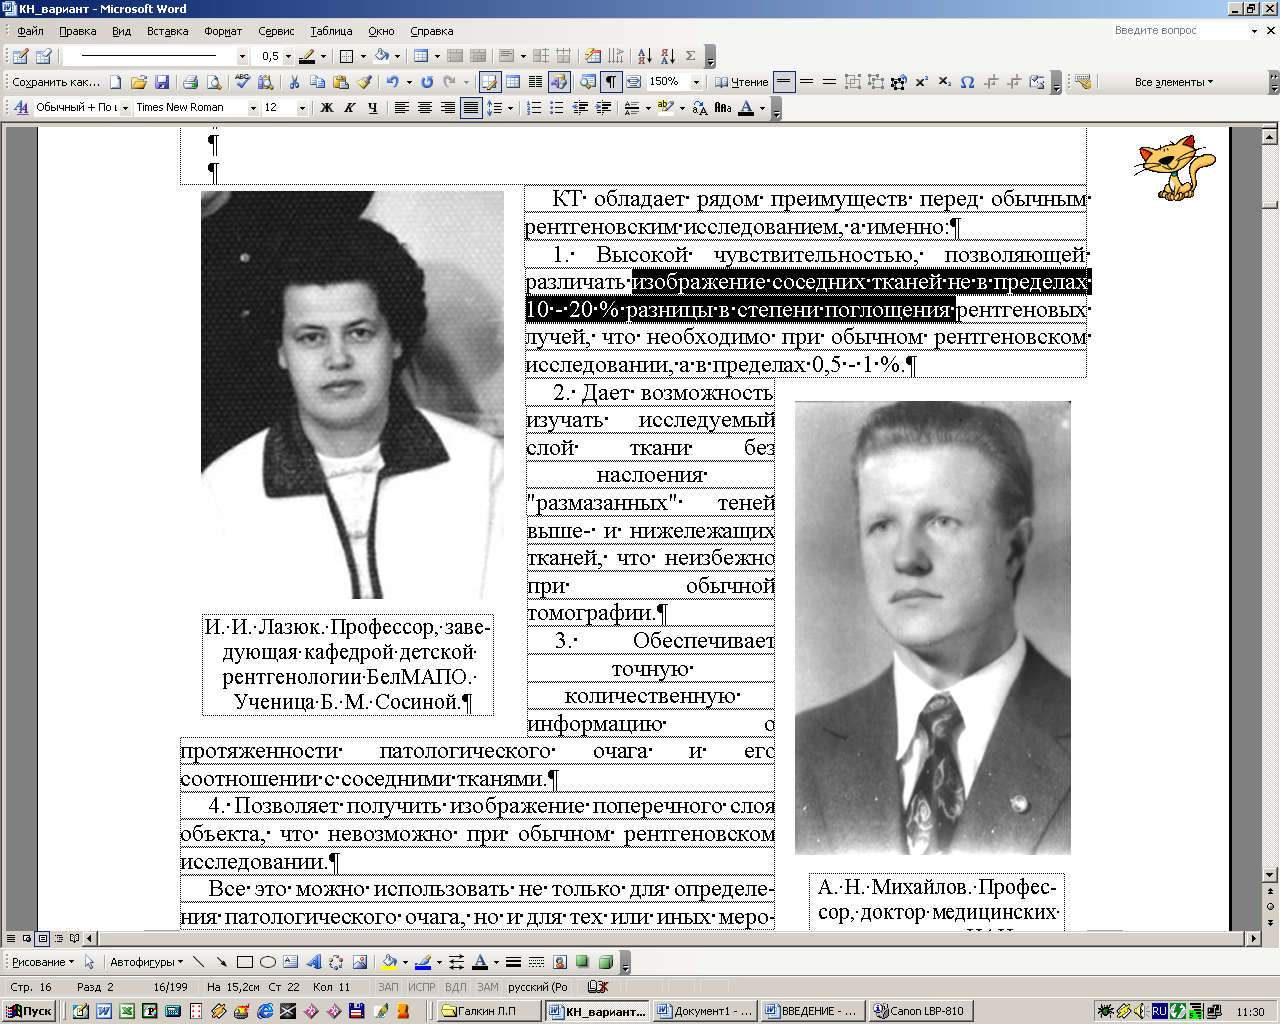Align text to center

(424, 107)
